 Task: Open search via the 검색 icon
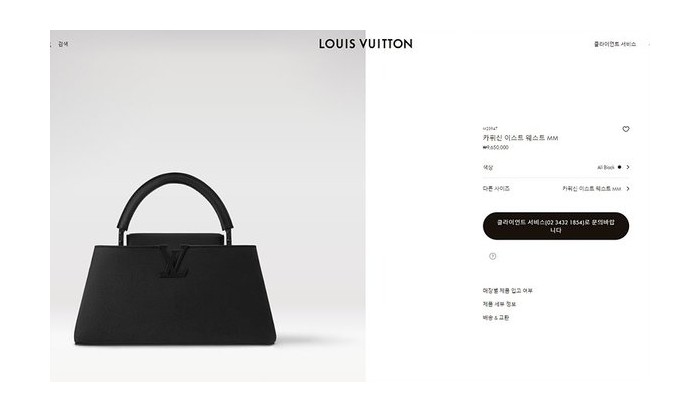tap(51, 44)
